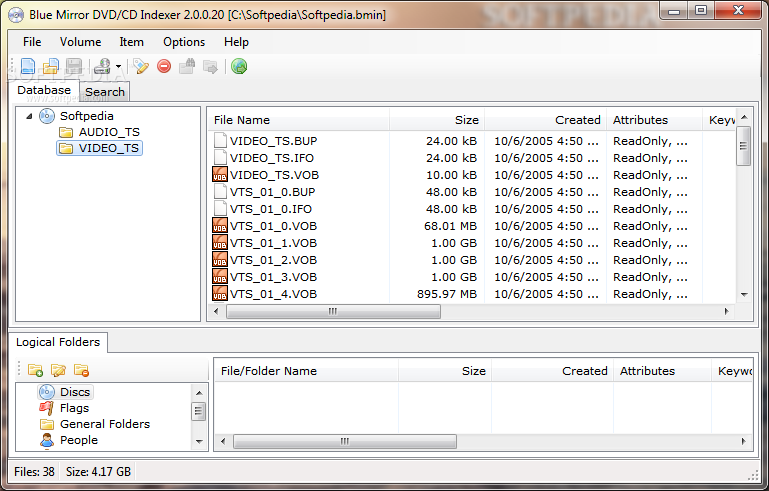Click logical folders tree scroll up arrow
This screenshot has width=769, height=491.
[x=199, y=393]
